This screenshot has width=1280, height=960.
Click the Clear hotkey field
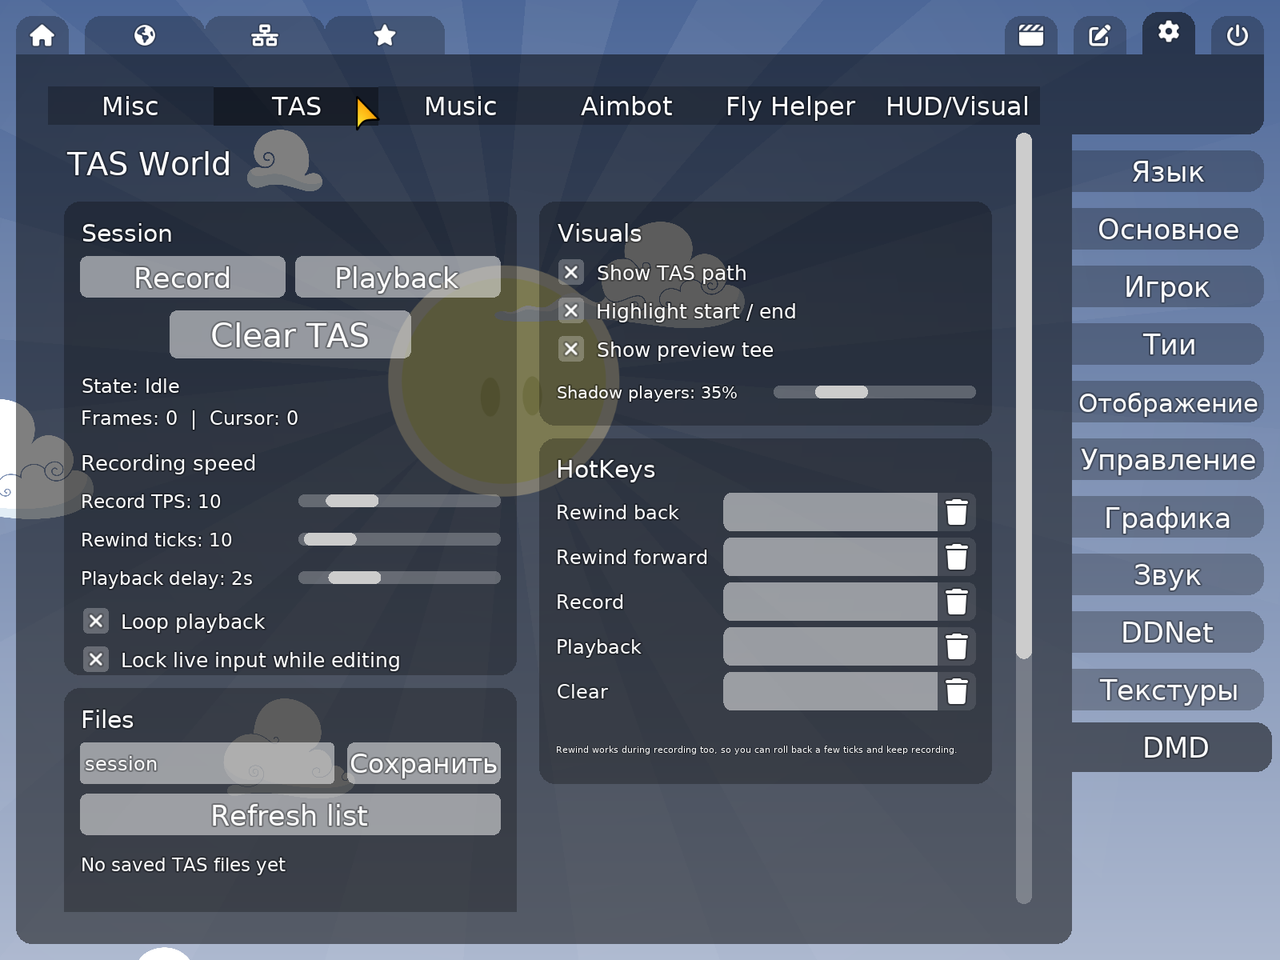pos(830,691)
